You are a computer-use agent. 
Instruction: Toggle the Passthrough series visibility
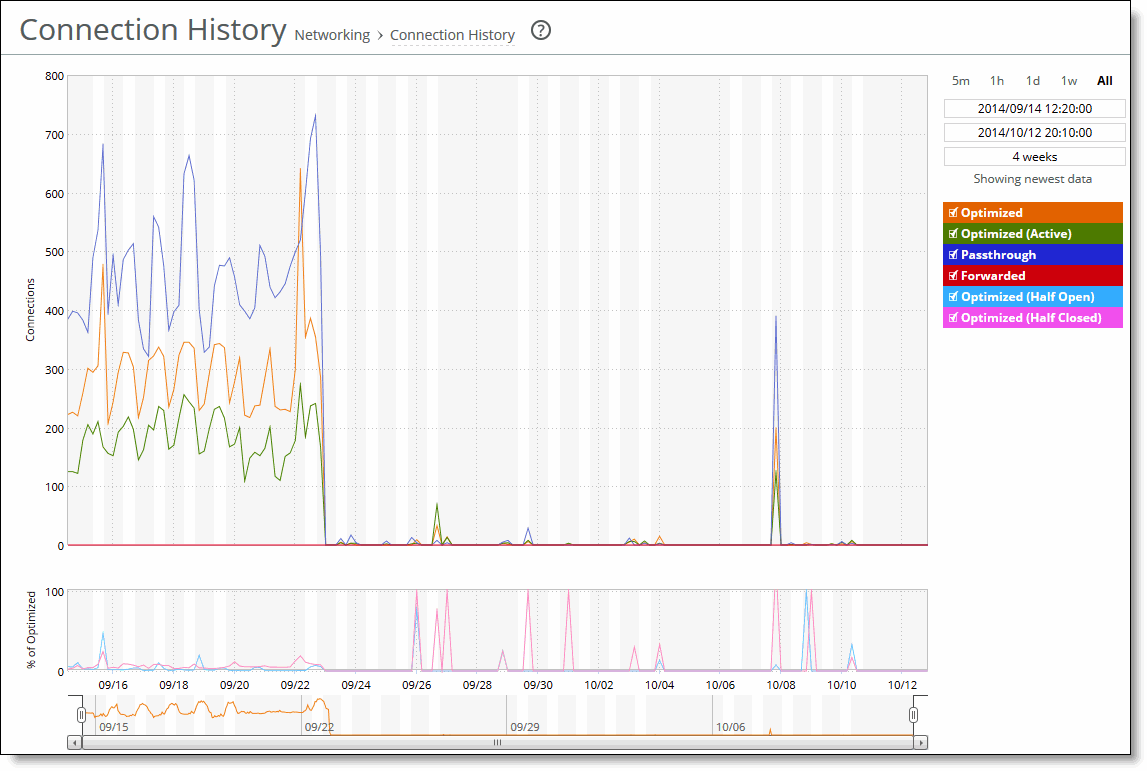(x=952, y=254)
